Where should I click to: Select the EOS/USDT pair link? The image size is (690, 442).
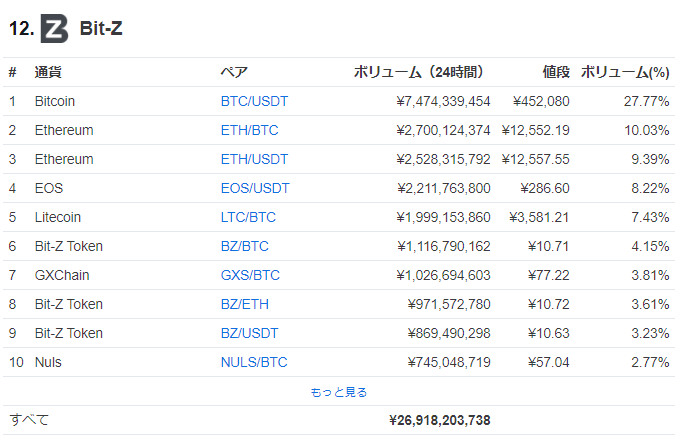pyautogui.click(x=254, y=188)
